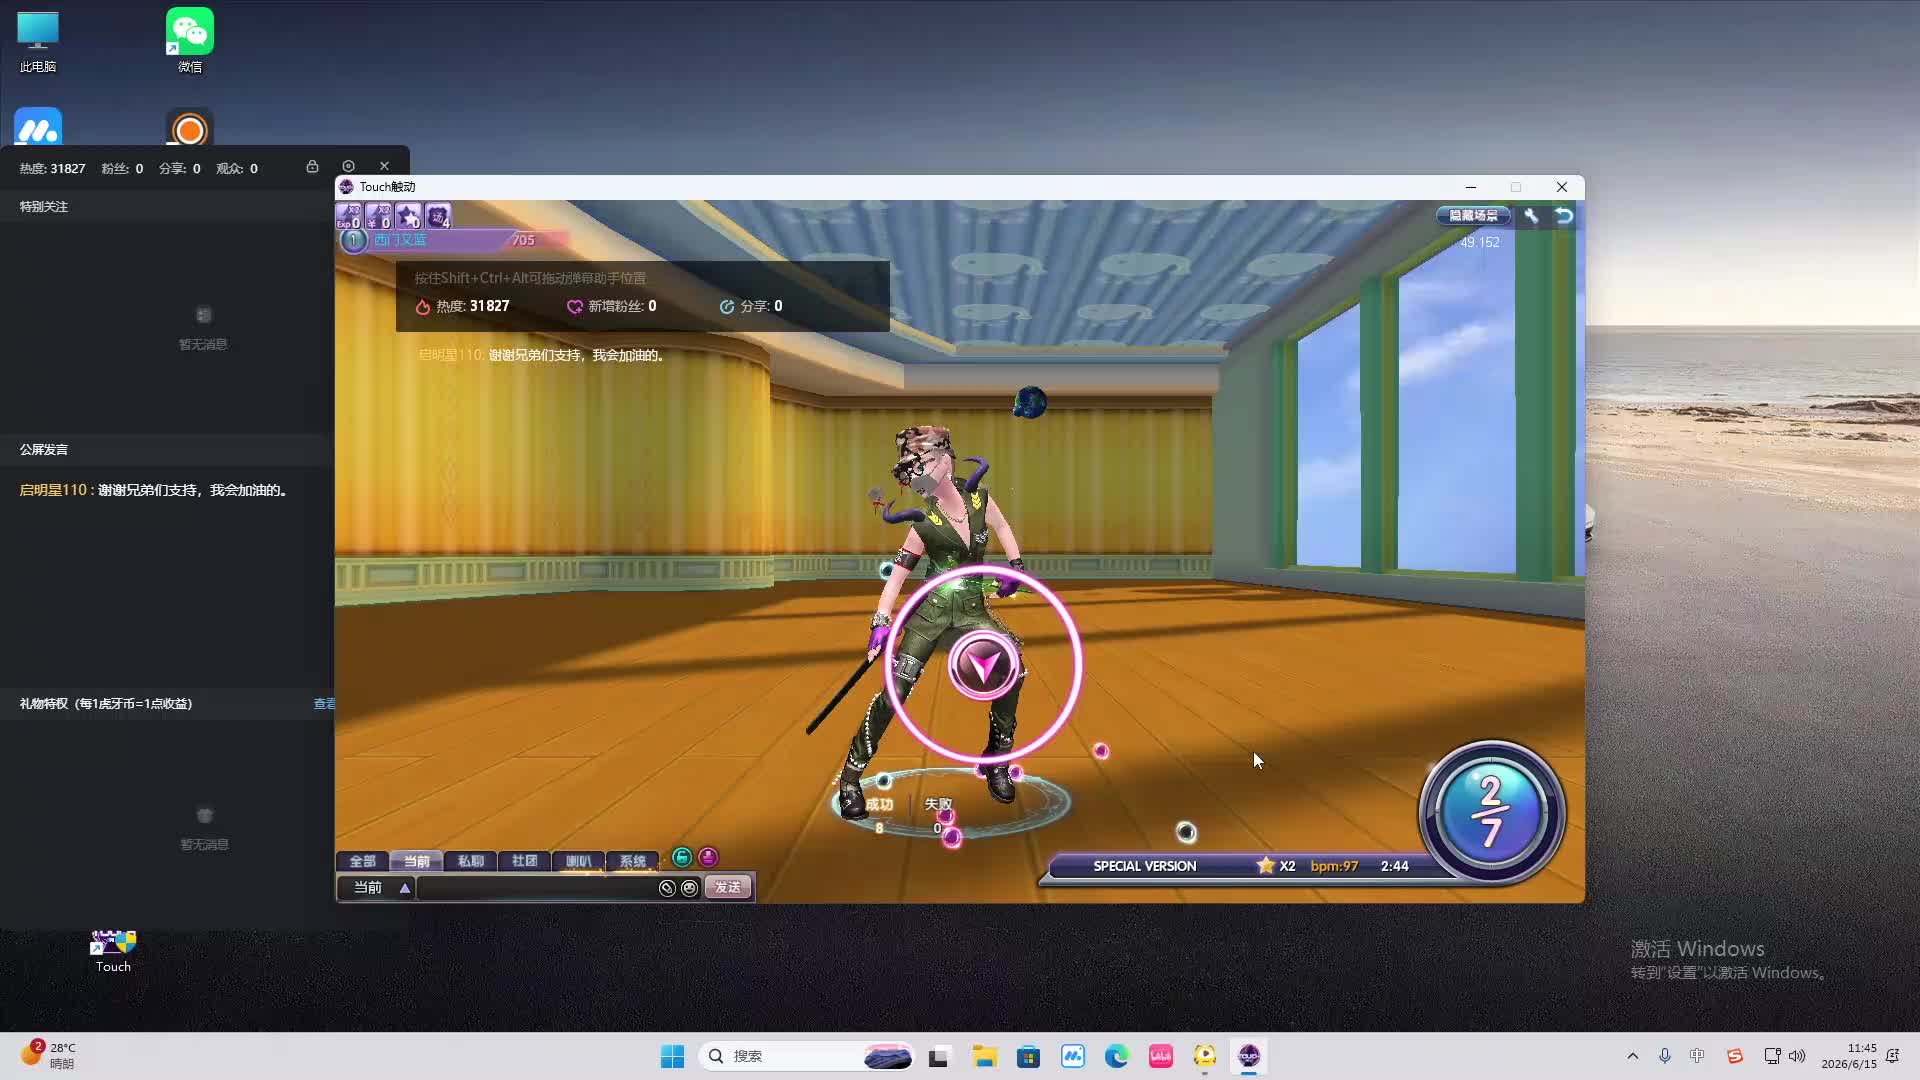Click the X2 star multiplier icon
This screenshot has height=1080, width=1920.
click(1276, 866)
